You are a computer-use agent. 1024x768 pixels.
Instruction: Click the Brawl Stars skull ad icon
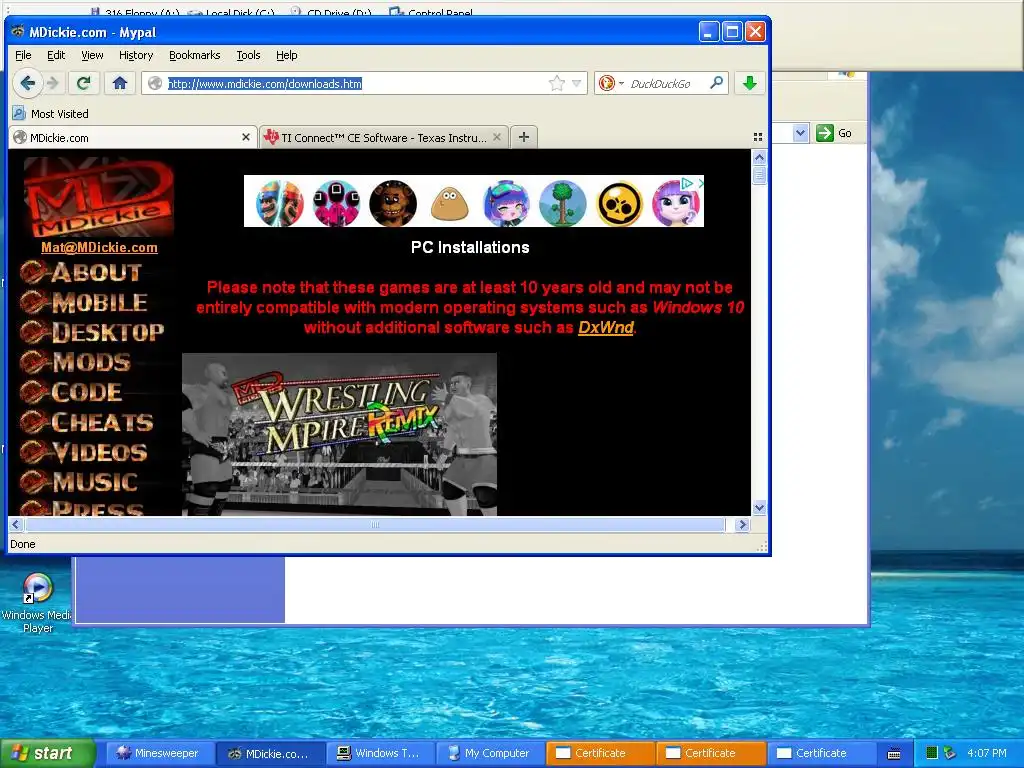(x=620, y=203)
